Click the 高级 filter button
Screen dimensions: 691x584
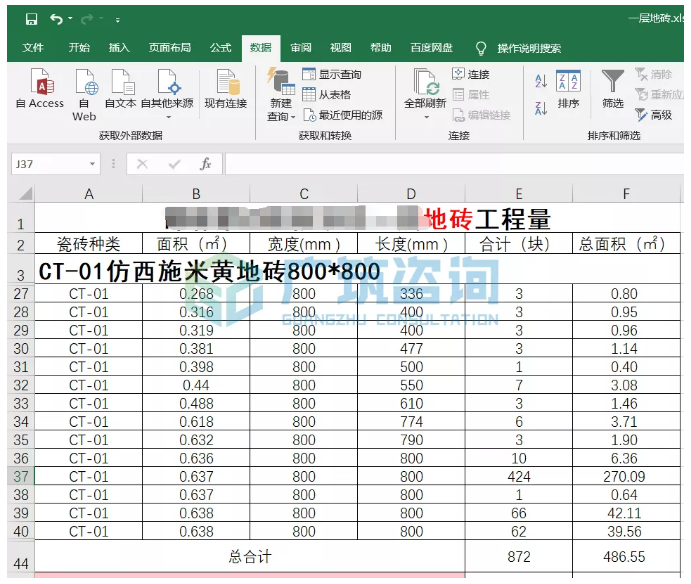click(x=654, y=115)
